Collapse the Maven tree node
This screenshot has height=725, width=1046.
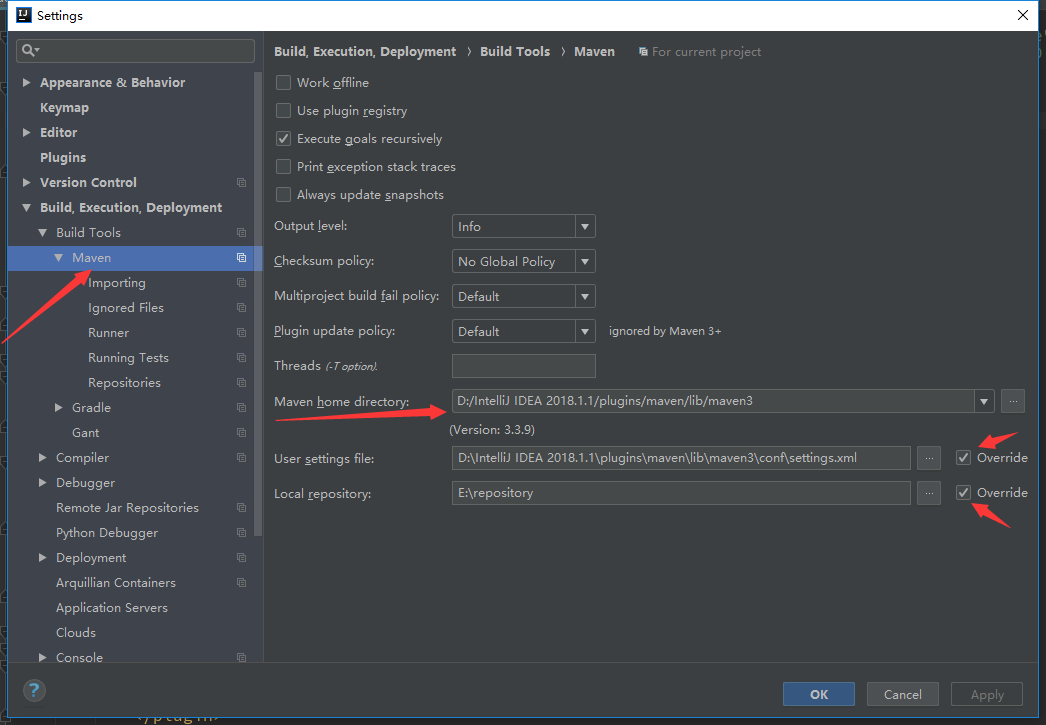coord(59,257)
